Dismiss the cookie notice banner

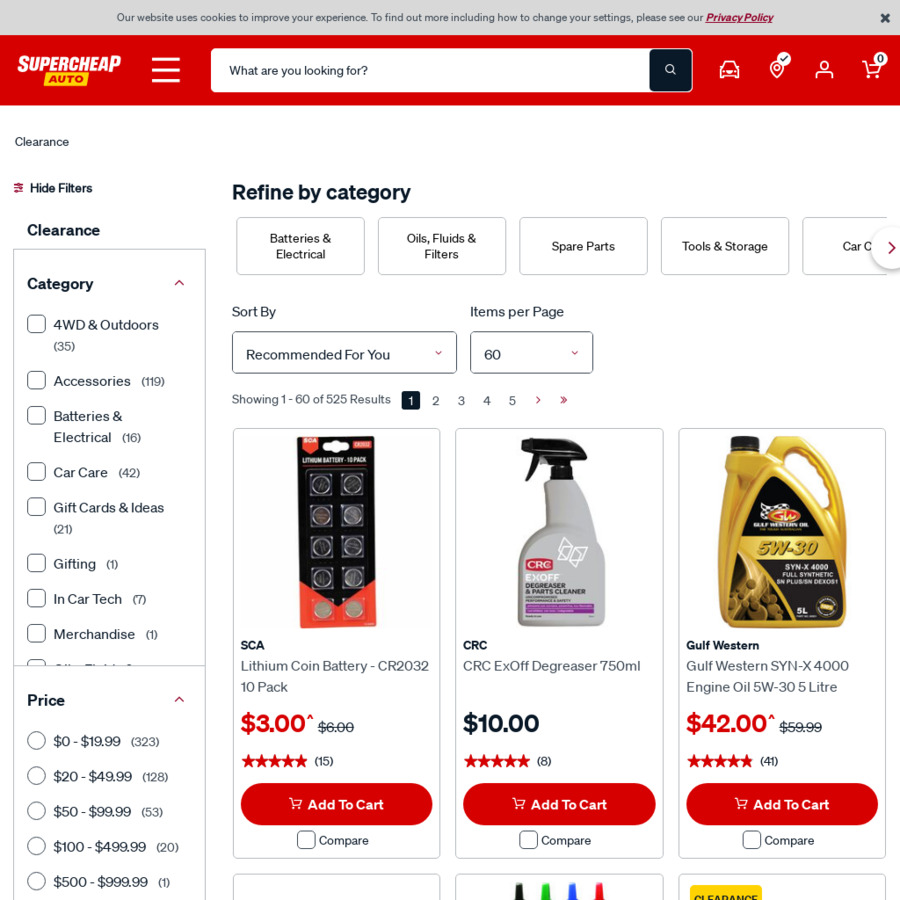(885, 18)
